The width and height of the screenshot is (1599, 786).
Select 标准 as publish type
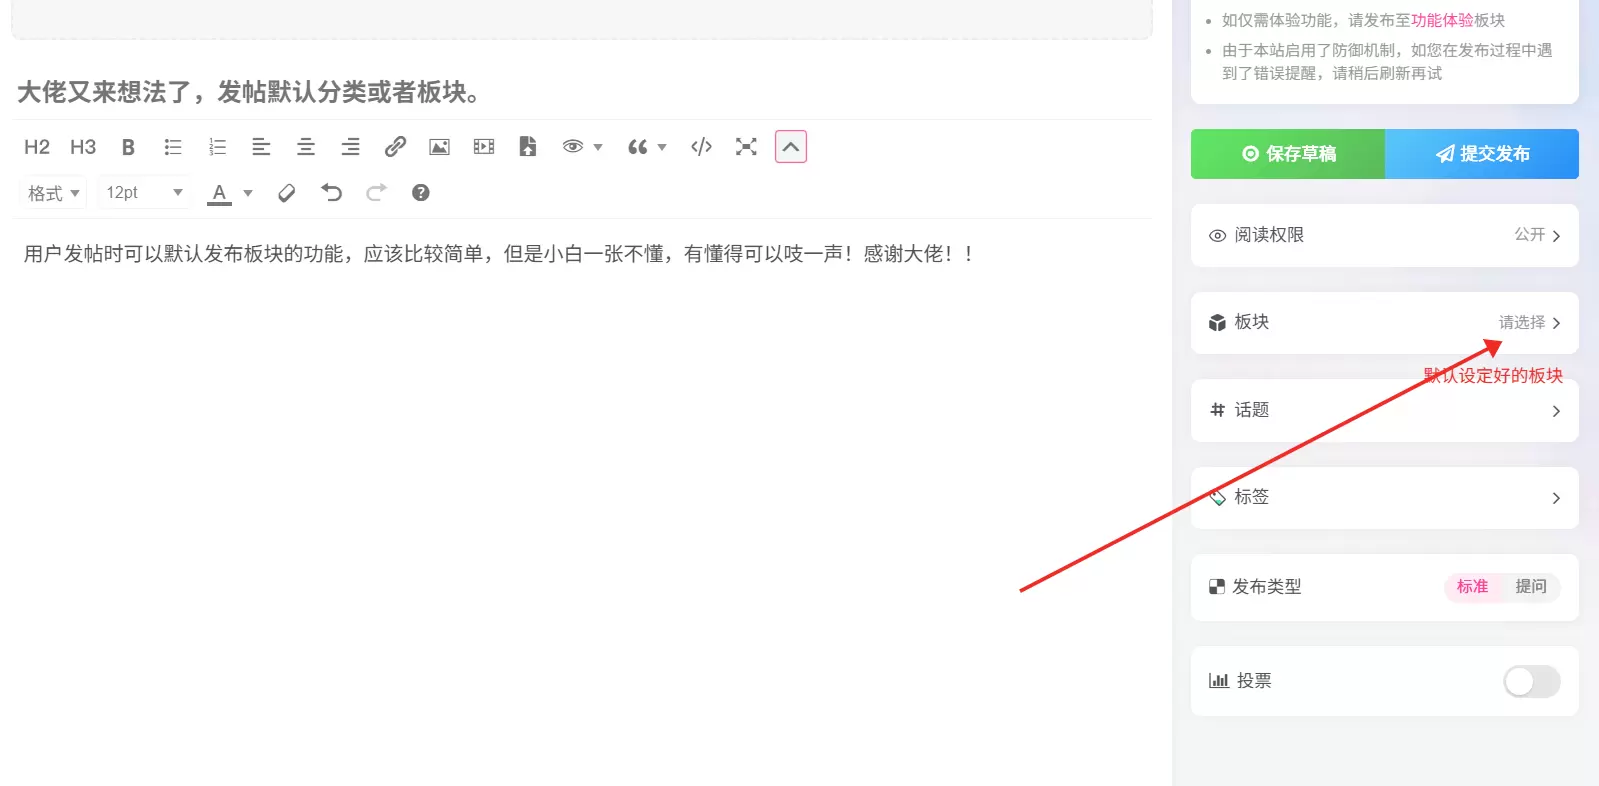[1472, 587]
